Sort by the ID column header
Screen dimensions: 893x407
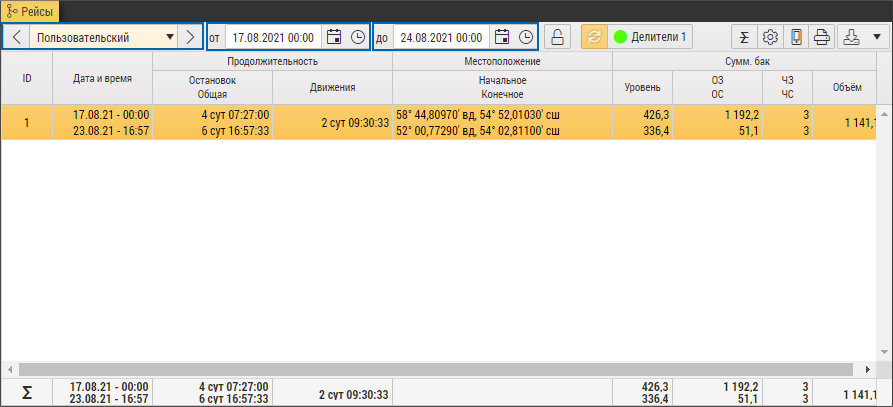(x=27, y=79)
